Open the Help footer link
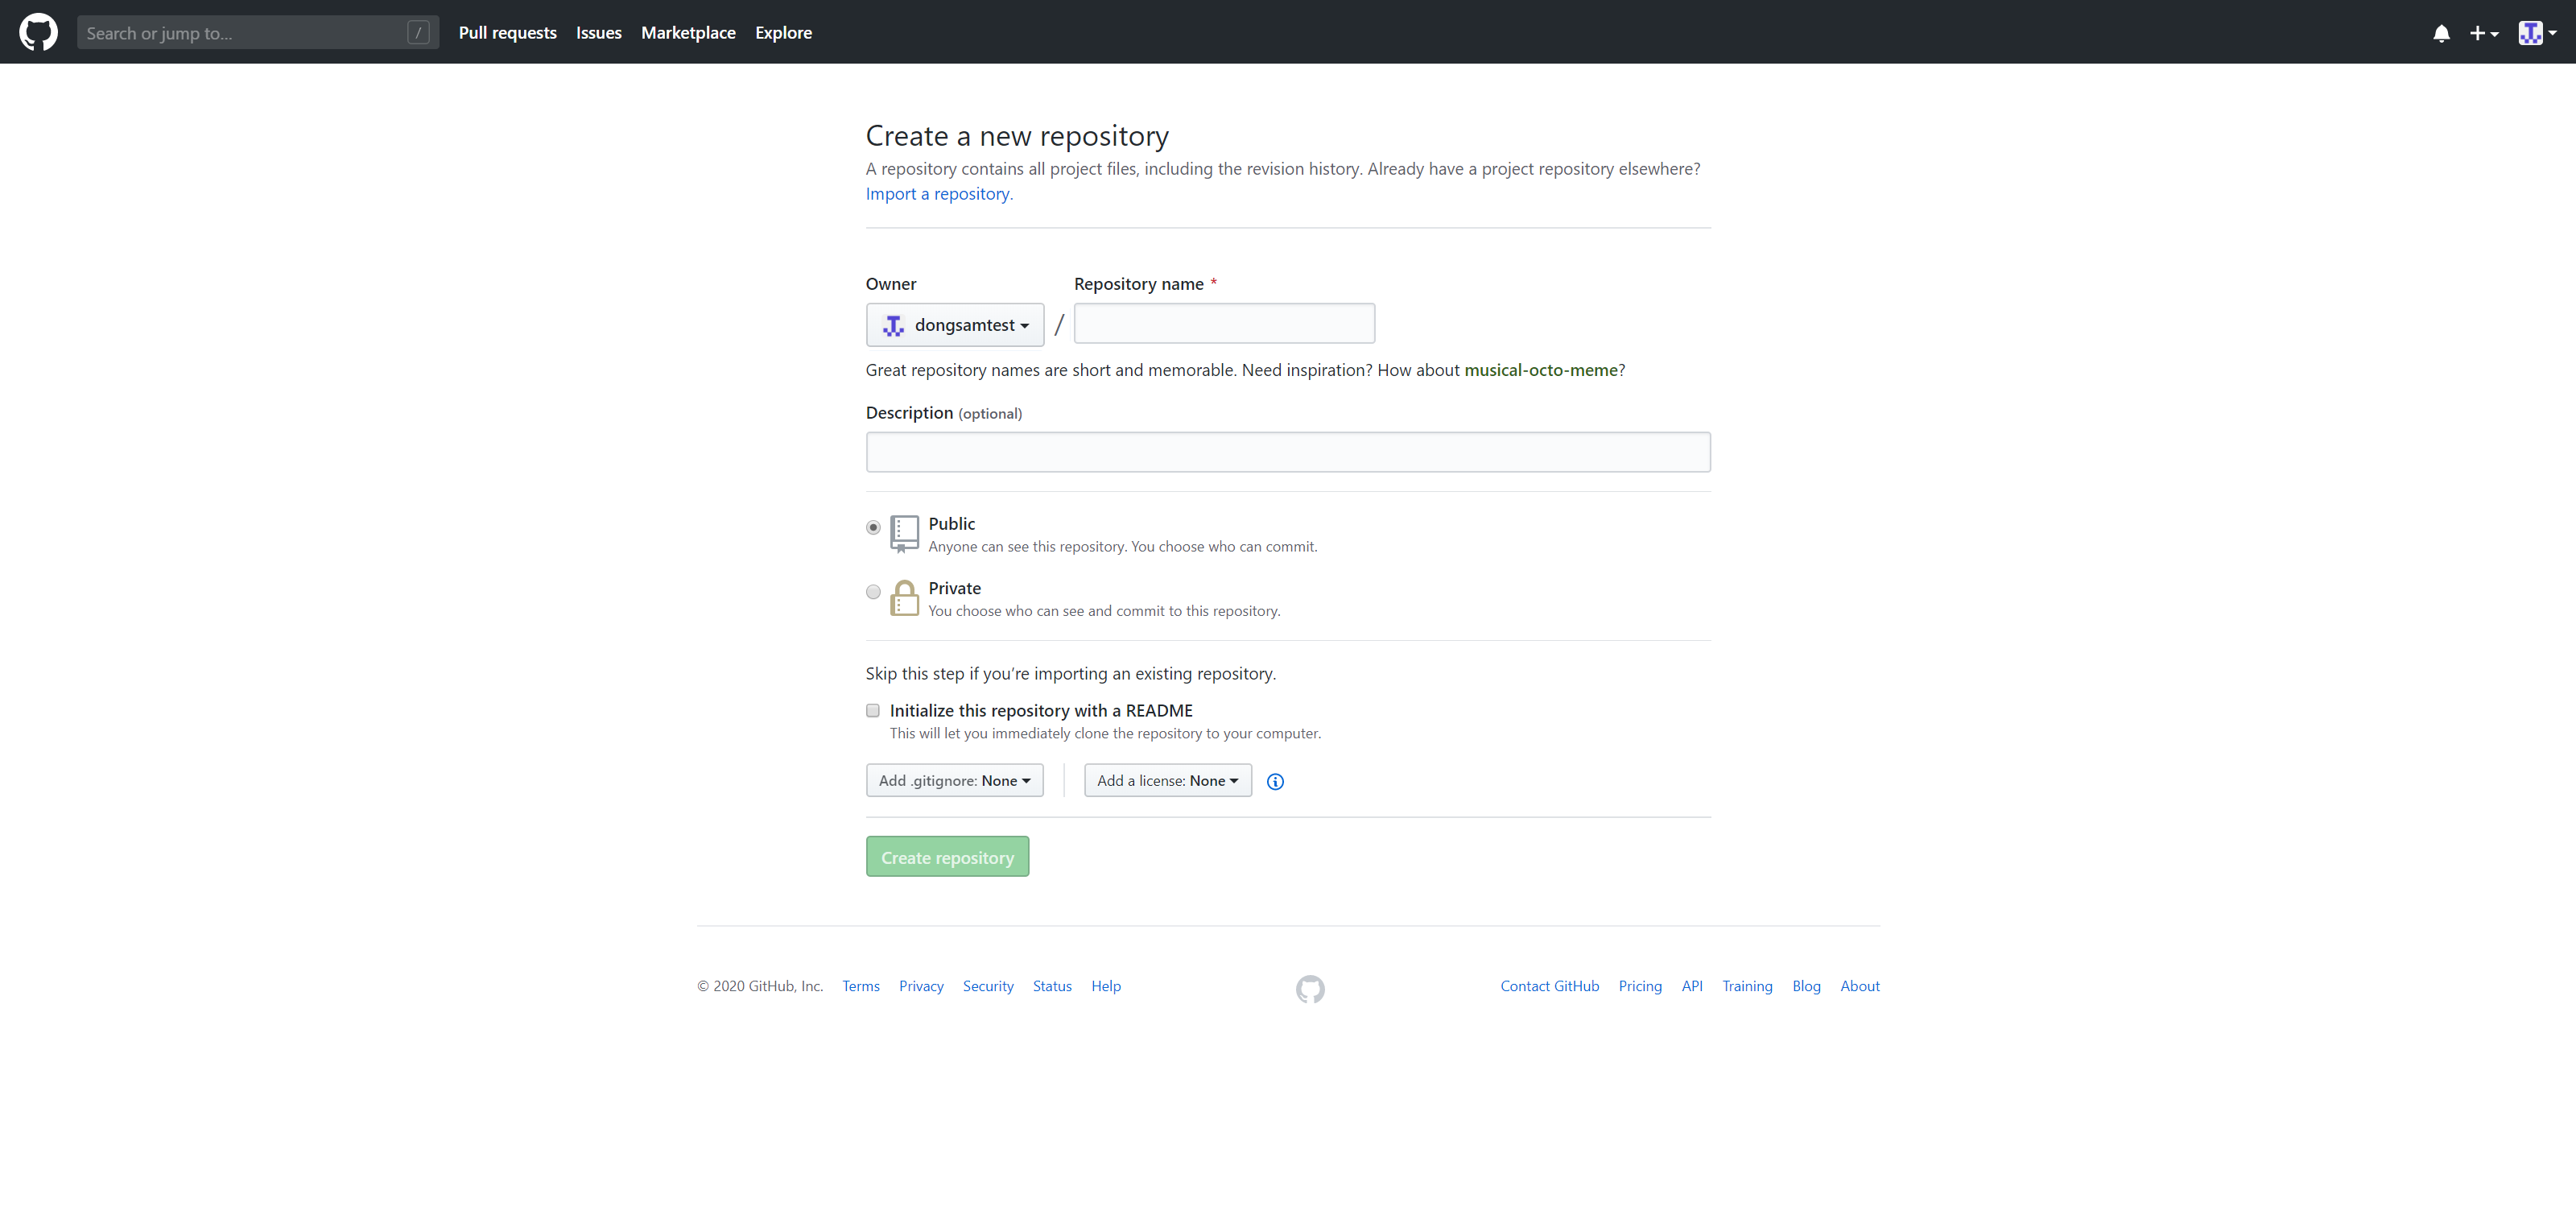Viewport: 2576px width, 1219px height. pyautogui.click(x=1106, y=986)
